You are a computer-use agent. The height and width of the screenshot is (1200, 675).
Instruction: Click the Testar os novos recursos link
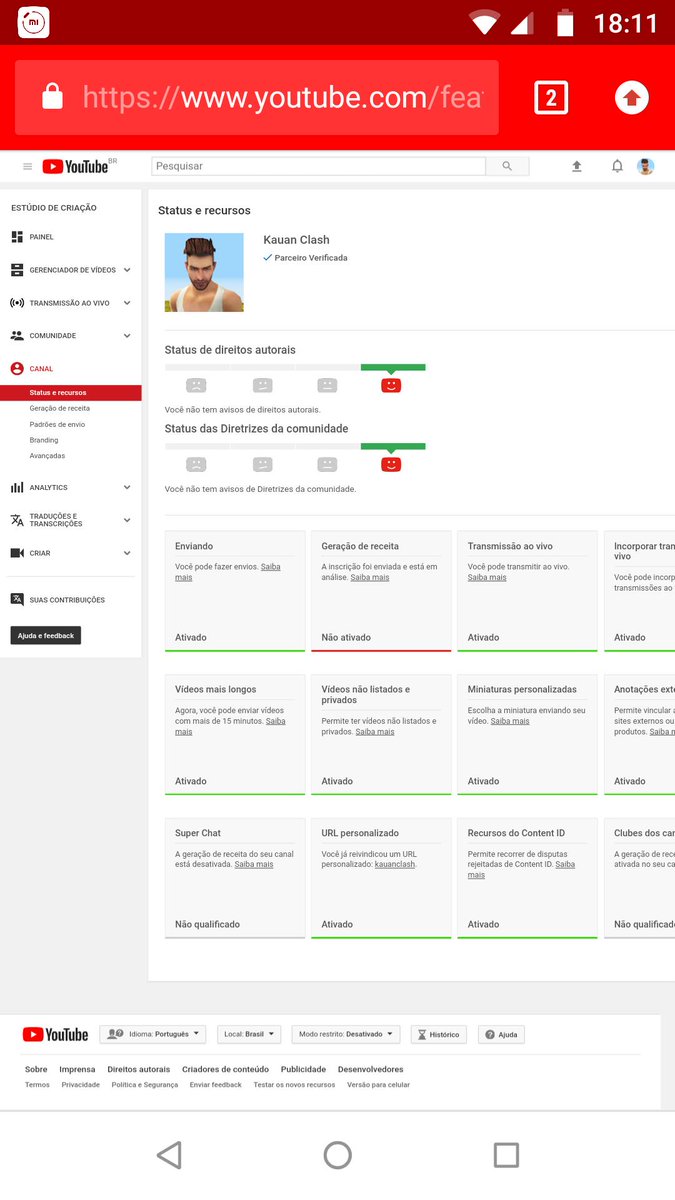[294, 1085]
